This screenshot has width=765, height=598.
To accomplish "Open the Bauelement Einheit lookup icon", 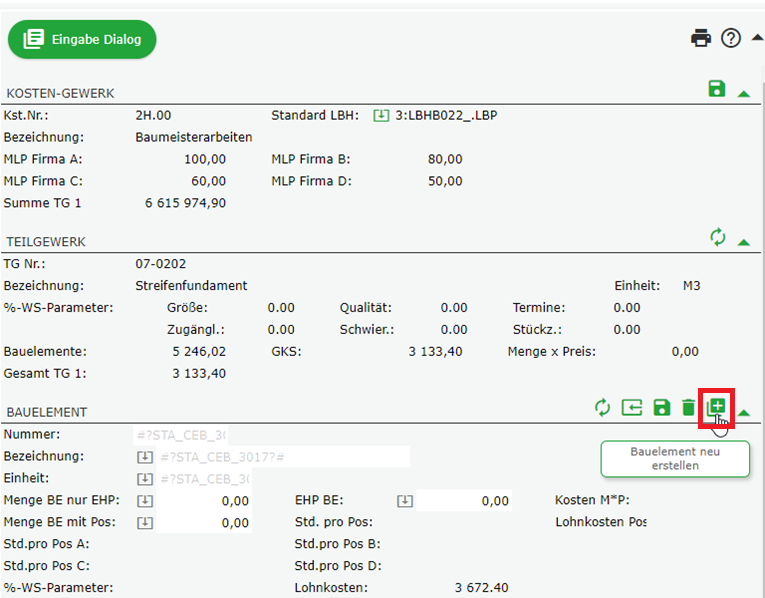I will pyautogui.click(x=144, y=479).
